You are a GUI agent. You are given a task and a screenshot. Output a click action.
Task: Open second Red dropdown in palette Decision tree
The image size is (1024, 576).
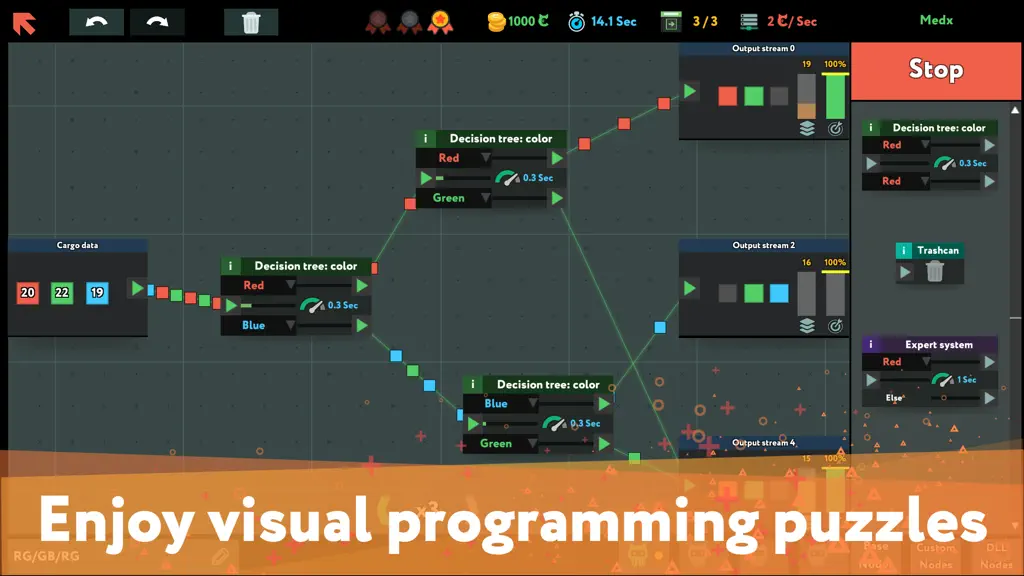tap(896, 182)
